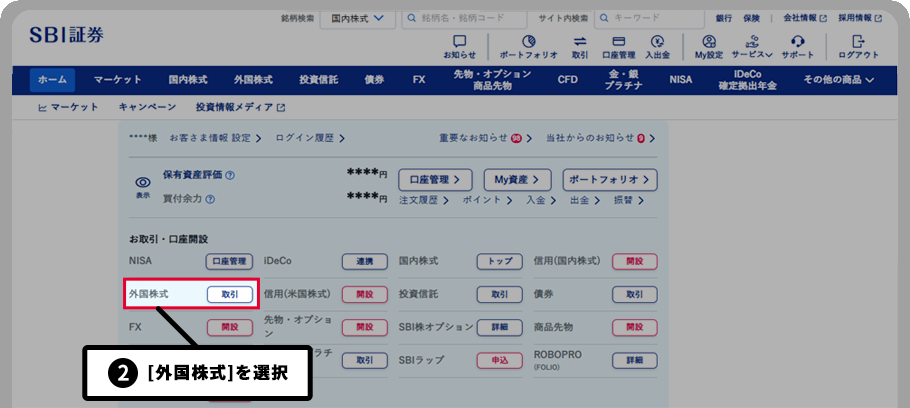Viewport: 910px width, 408px height.
Task: Click the My資産 button
Action: 518,180
